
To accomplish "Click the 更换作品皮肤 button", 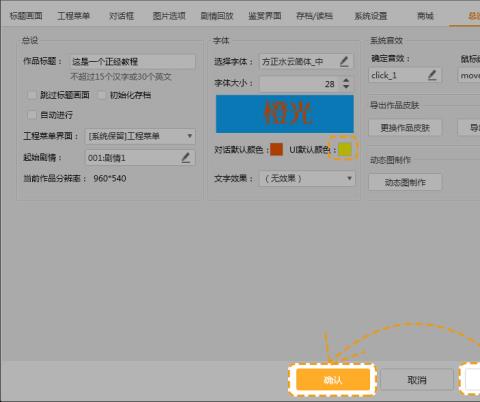I will pyautogui.click(x=405, y=128).
